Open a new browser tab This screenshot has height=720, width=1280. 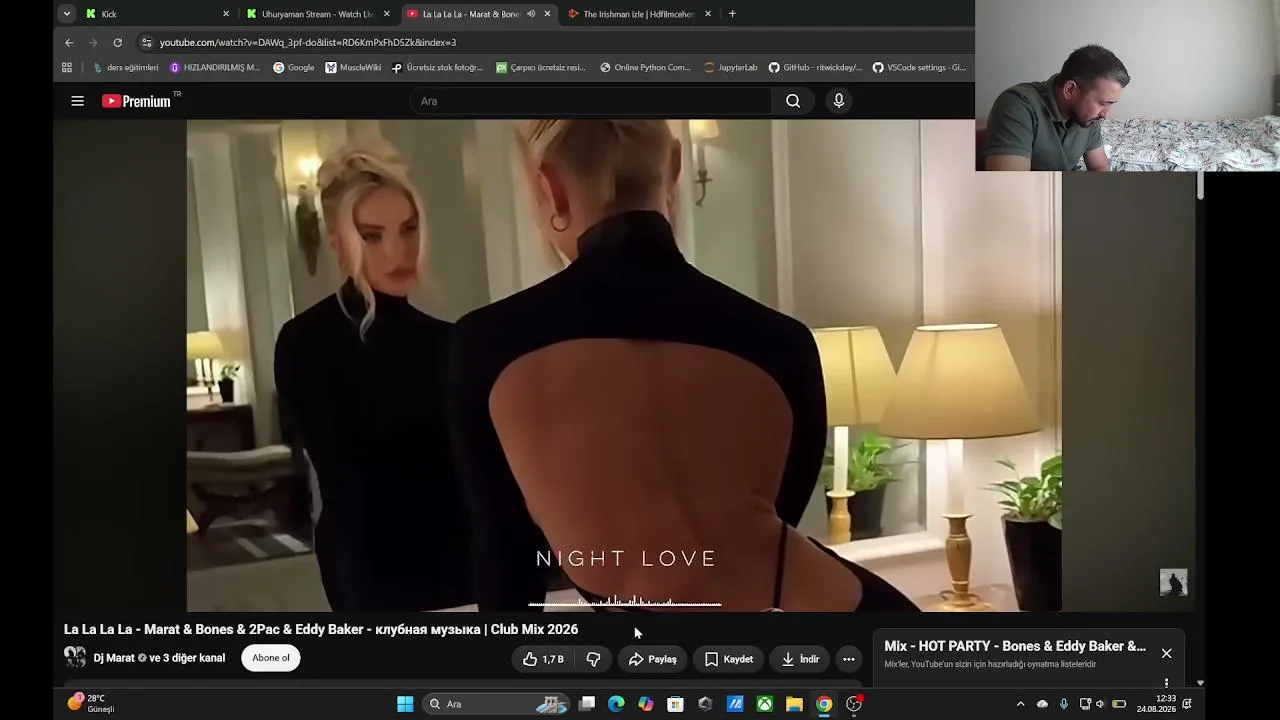pyautogui.click(x=732, y=14)
